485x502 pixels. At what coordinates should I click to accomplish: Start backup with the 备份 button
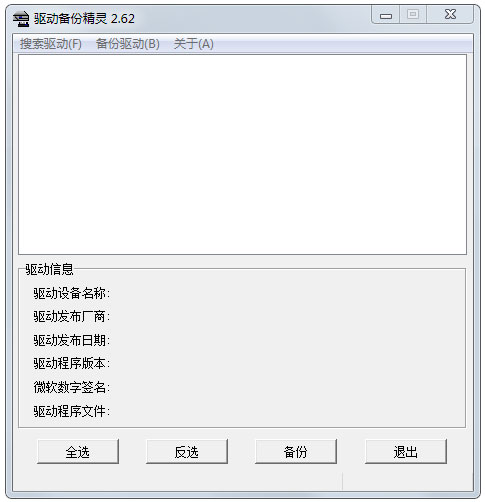[x=296, y=452]
